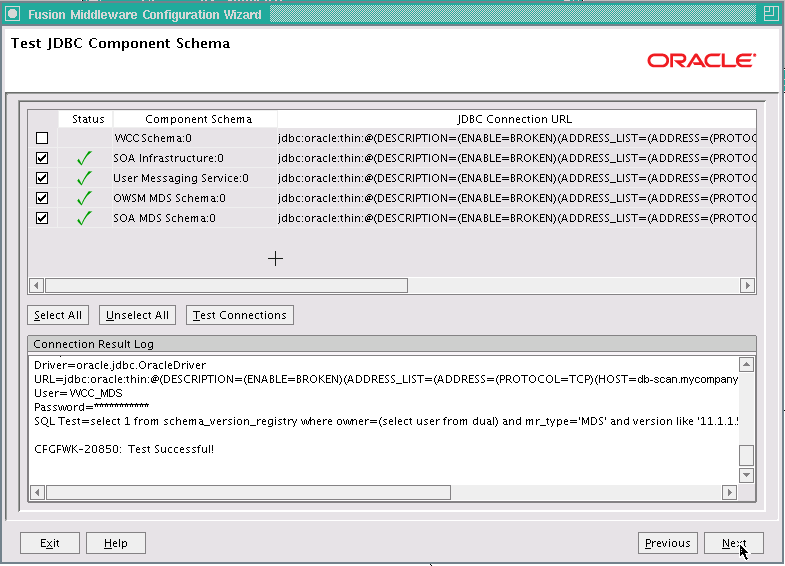785x566 pixels.
Task: Click the Test JDBC Component Schema title
Action: point(121,44)
